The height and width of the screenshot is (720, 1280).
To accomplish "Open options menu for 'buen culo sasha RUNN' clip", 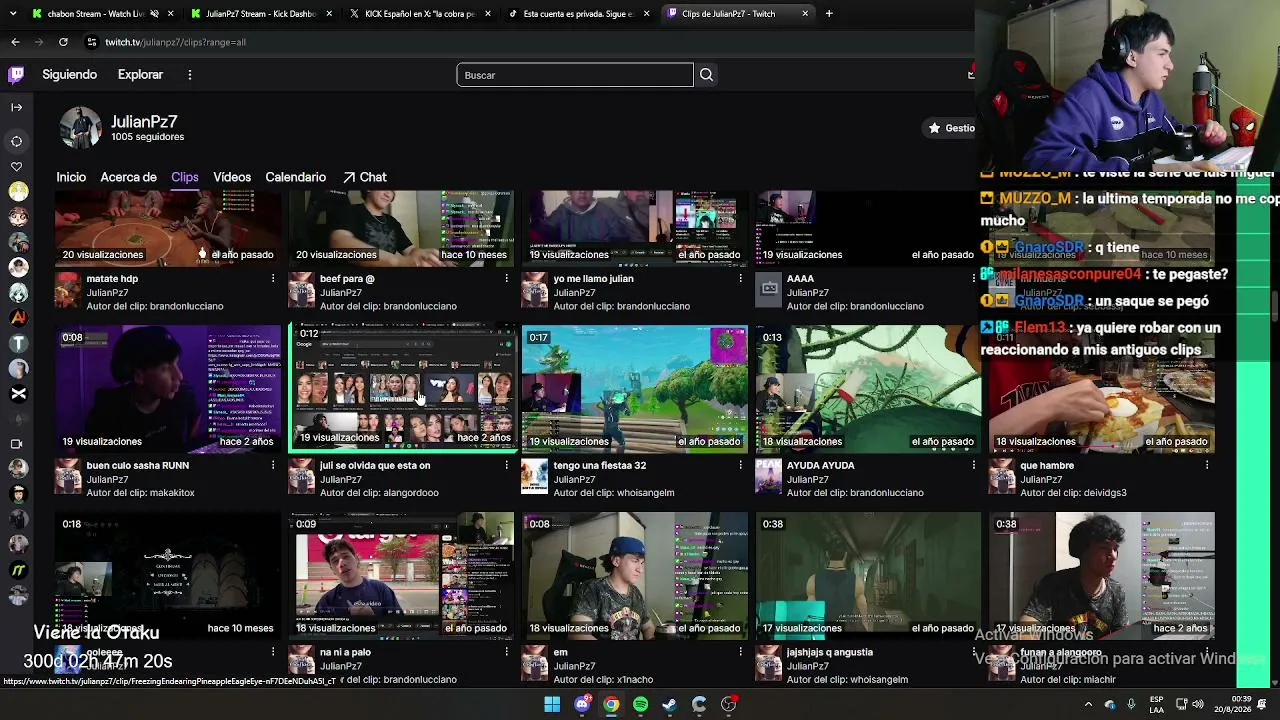I will tap(273, 465).
